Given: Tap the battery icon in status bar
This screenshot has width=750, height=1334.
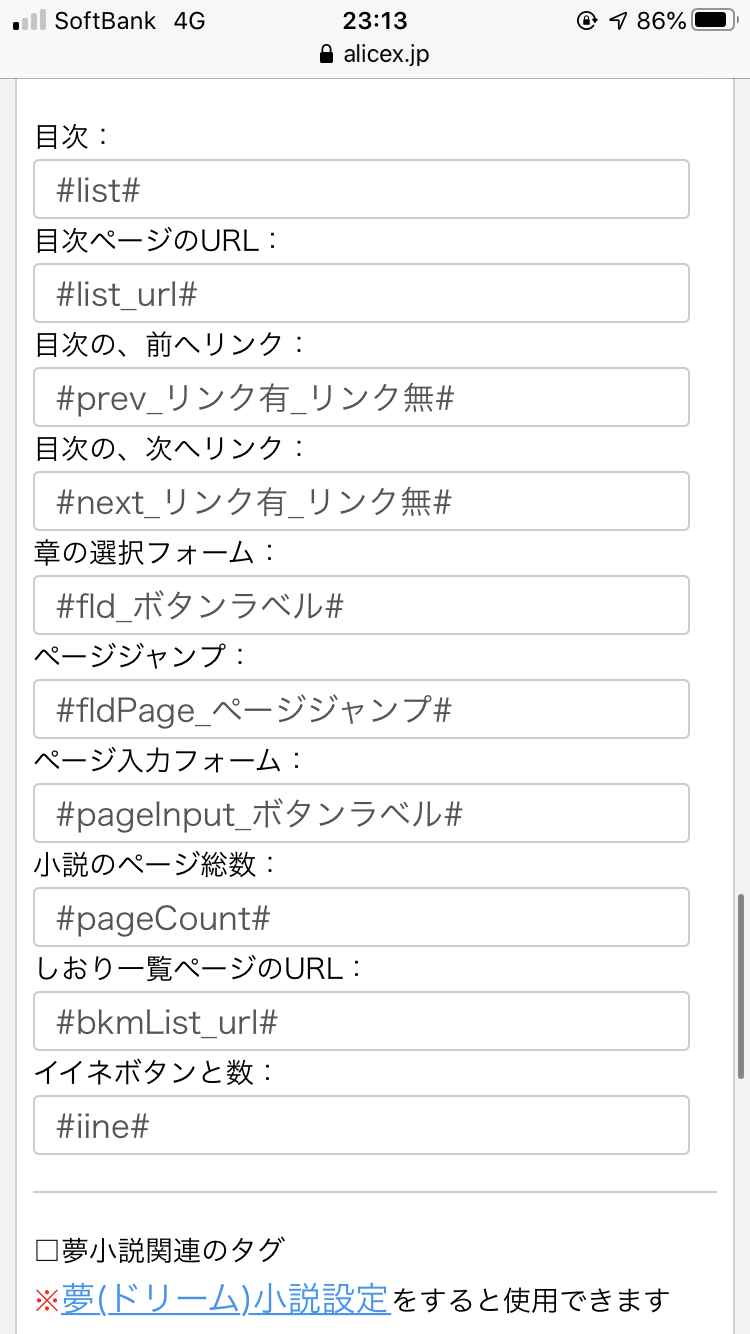Looking at the screenshot, I should tap(712, 20).
